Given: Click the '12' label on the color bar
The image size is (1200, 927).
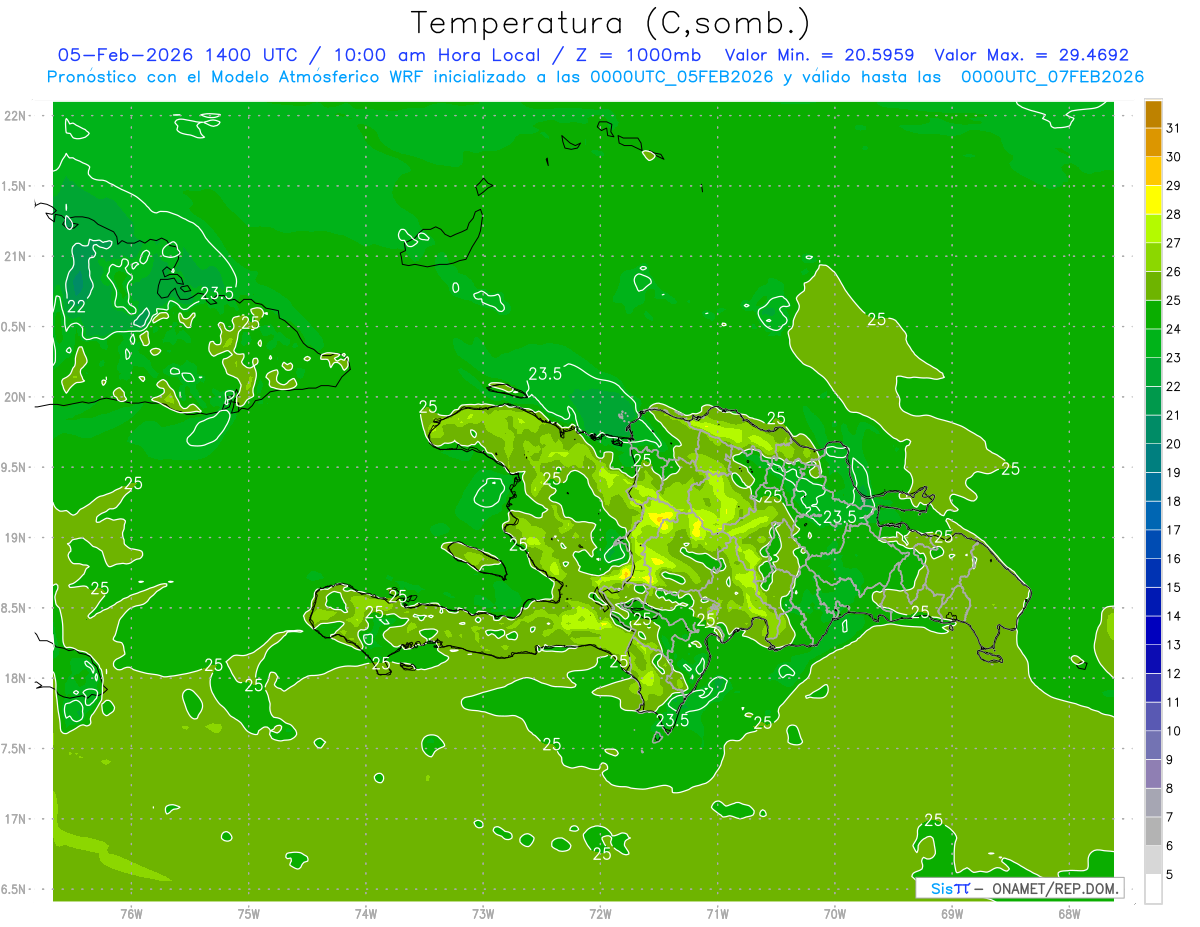Looking at the screenshot, I should (x=1174, y=673).
